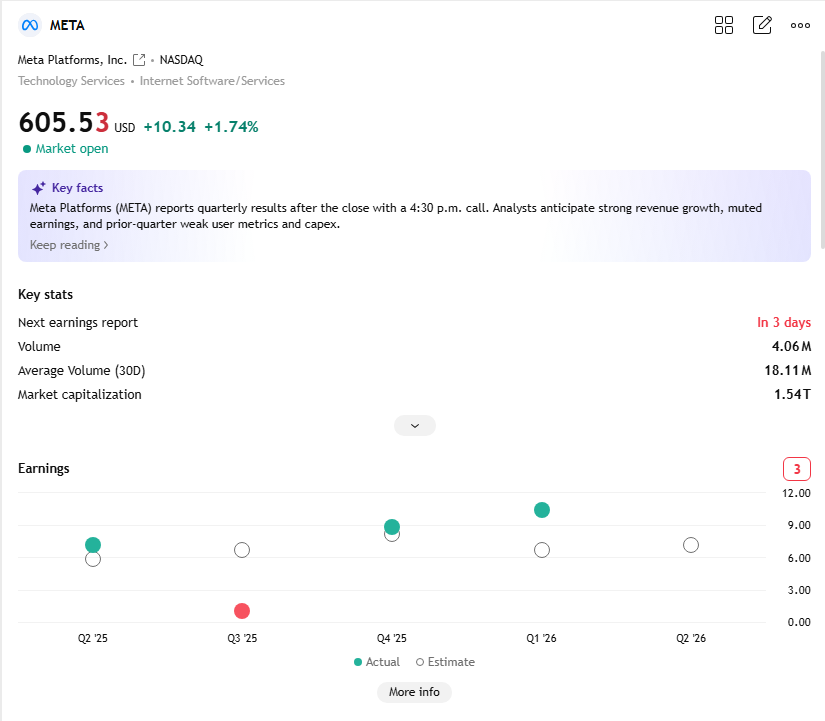Click the Q1 '26 axis label
Viewport: 825px width, 721px height.
click(x=541, y=638)
